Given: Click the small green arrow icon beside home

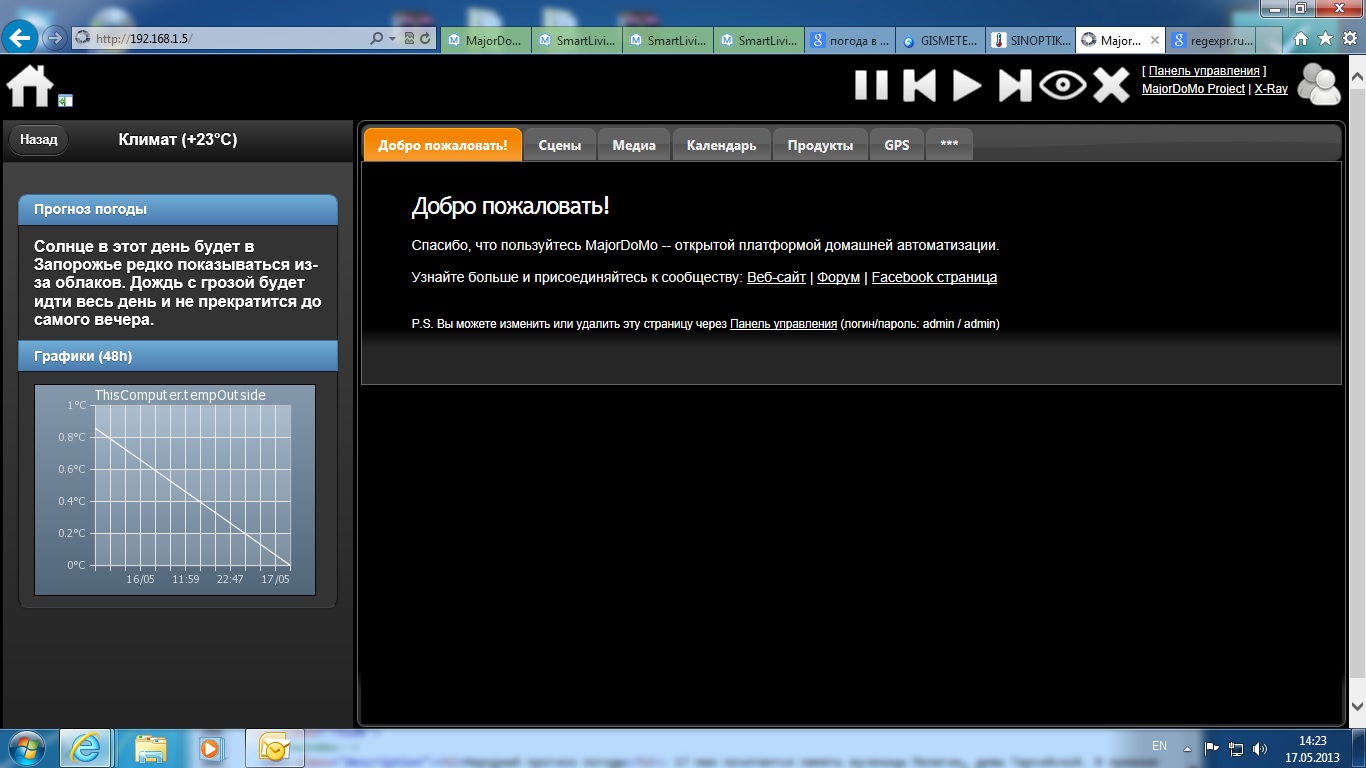Looking at the screenshot, I should tap(65, 100).
